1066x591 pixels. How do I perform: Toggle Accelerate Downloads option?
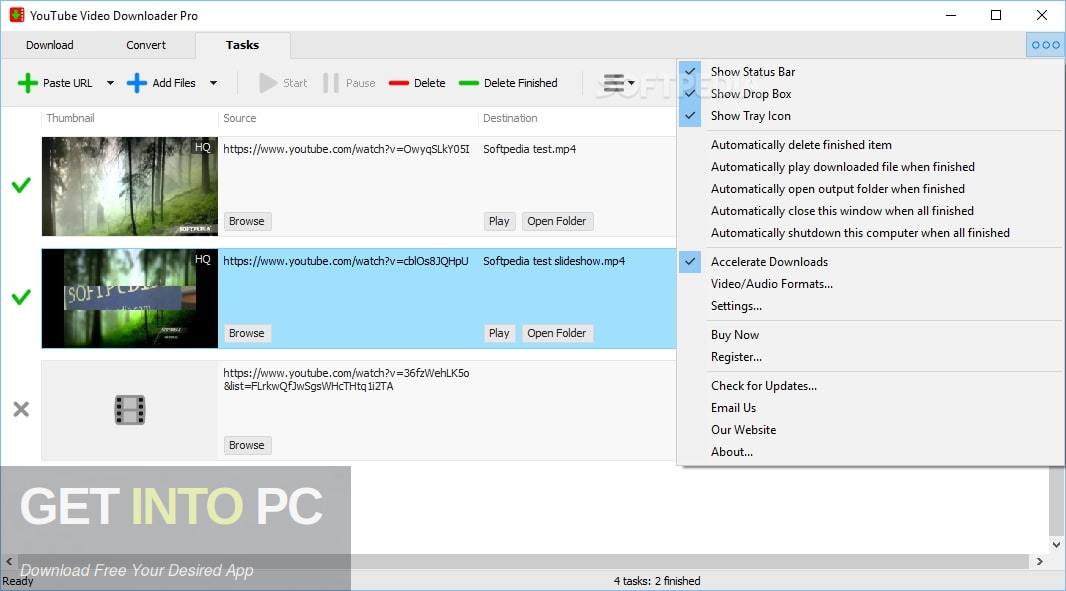point(870,262)
